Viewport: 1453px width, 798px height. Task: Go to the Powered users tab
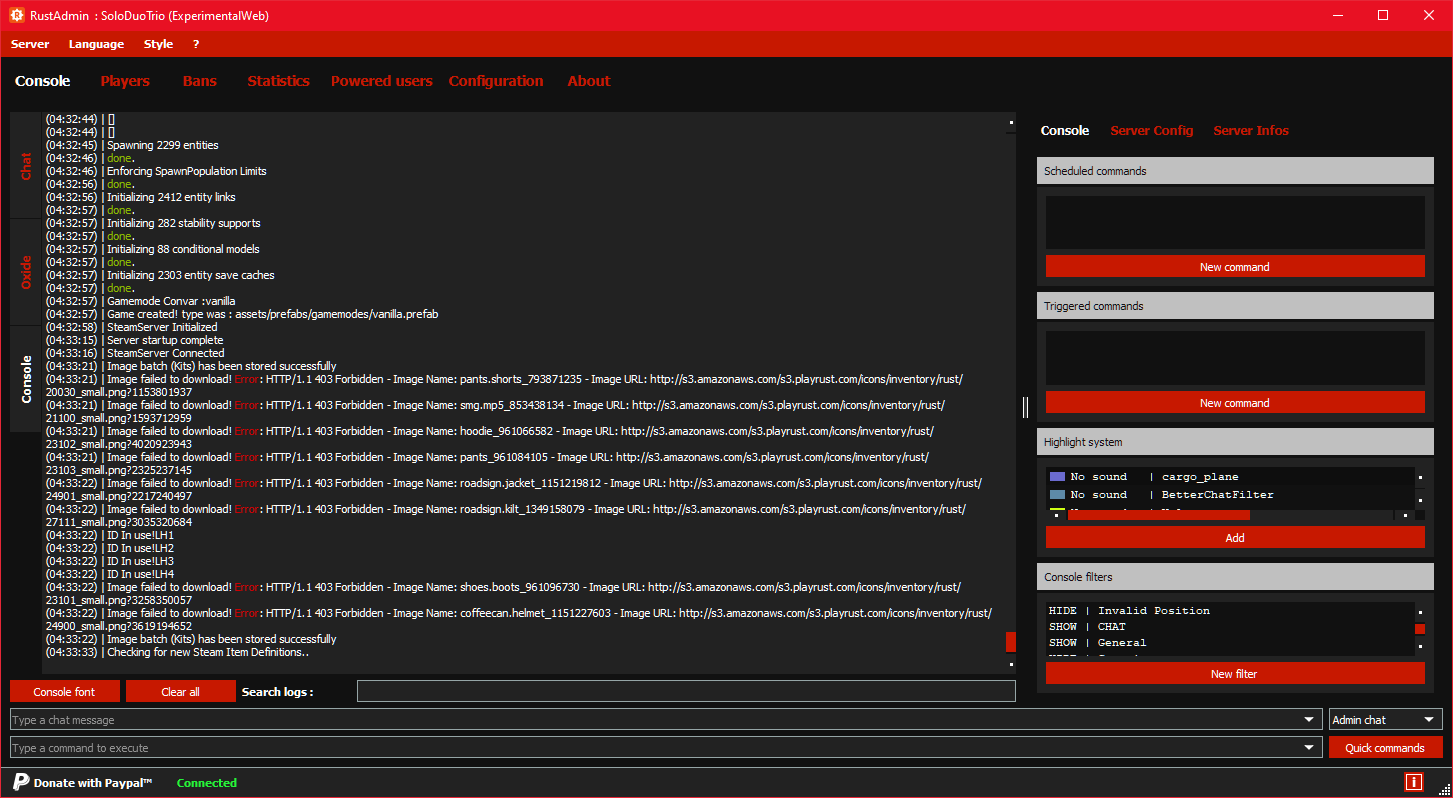coord(382,81)
